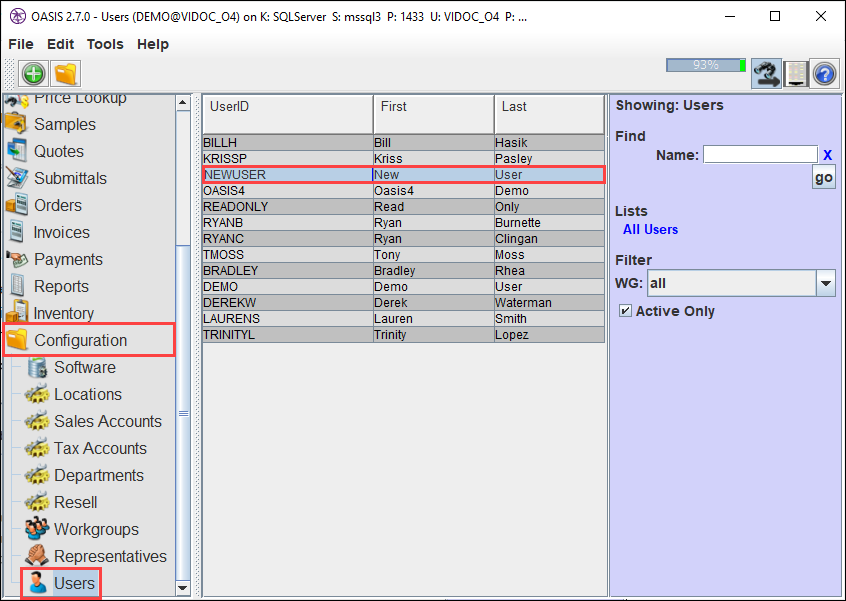Select the Inventory icon in sidebar
The width and height of the screenshot is (846, 601).
[17, 312]
